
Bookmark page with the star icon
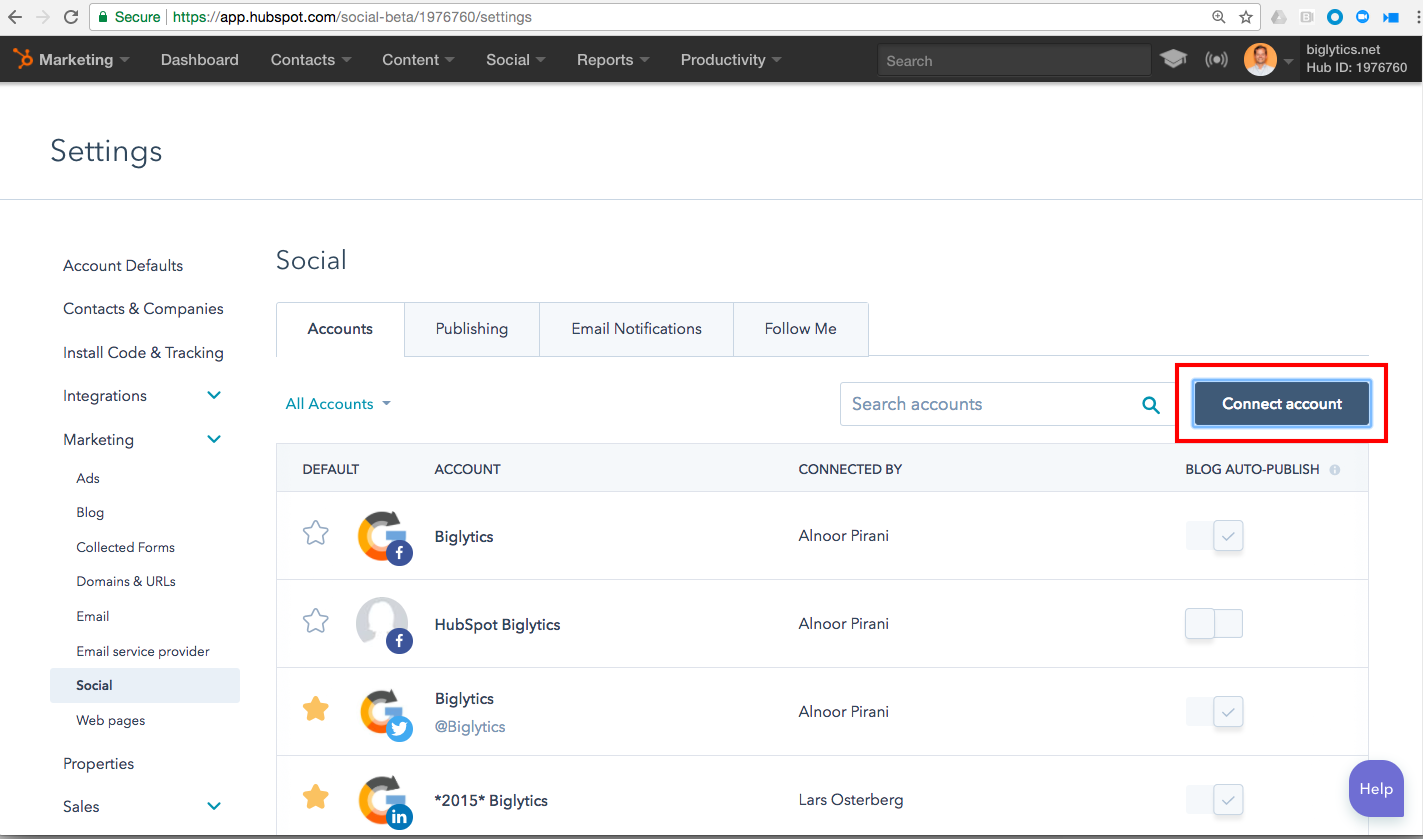click(1246, 17)
